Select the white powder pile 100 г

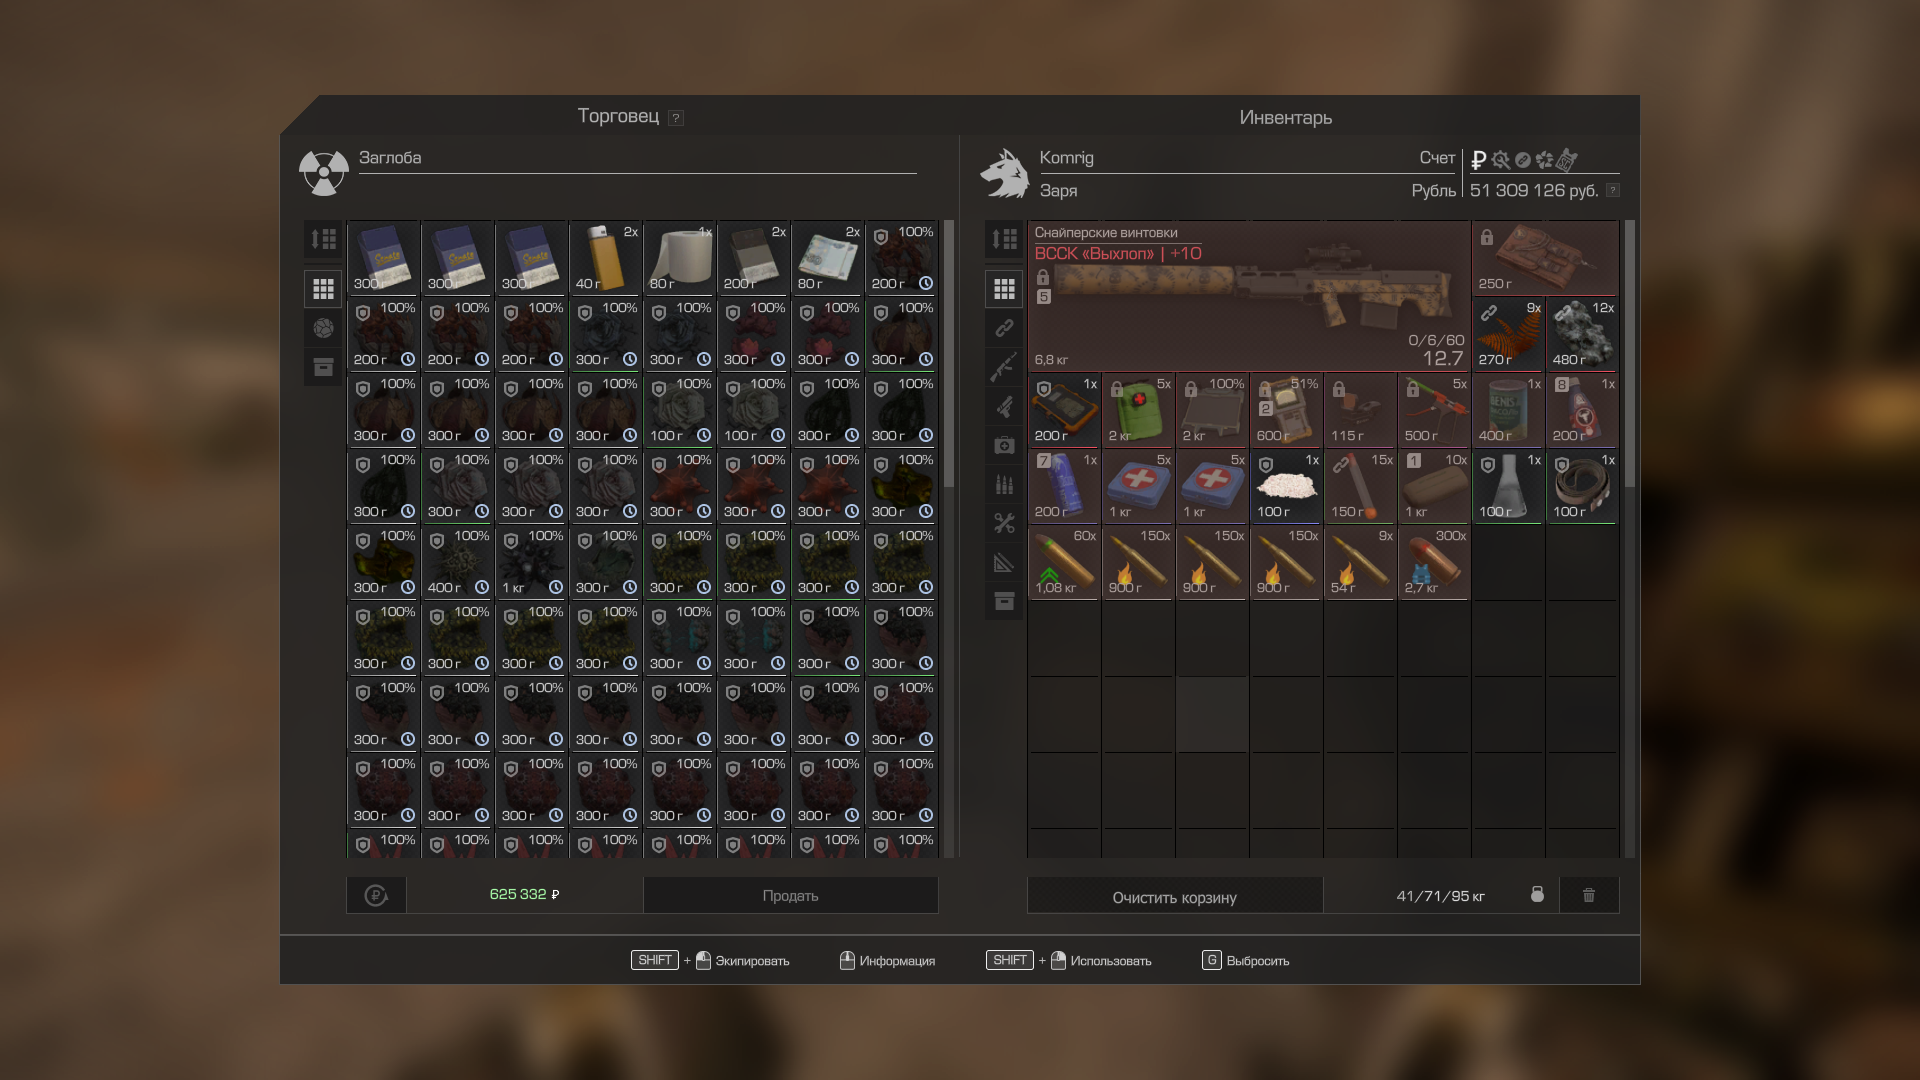pyautogui.click(x=1286, y=486)
